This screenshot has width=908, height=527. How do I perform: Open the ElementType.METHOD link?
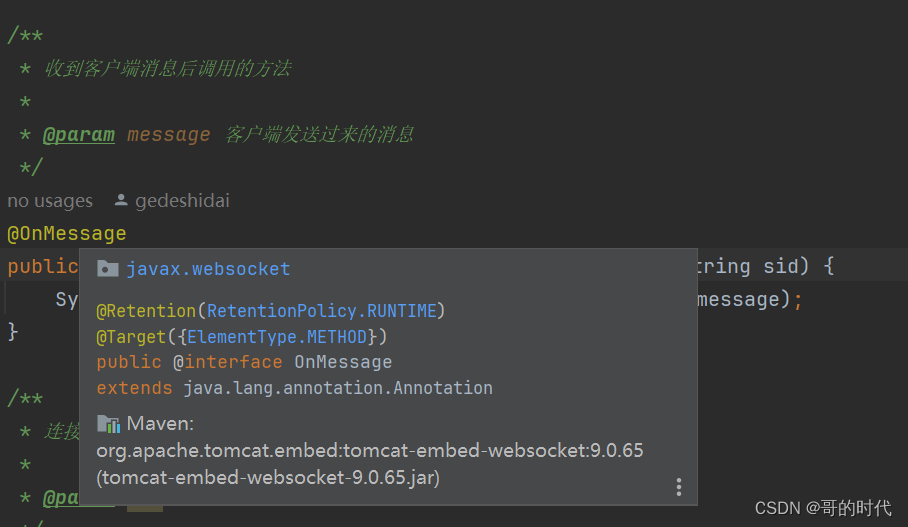277,337
